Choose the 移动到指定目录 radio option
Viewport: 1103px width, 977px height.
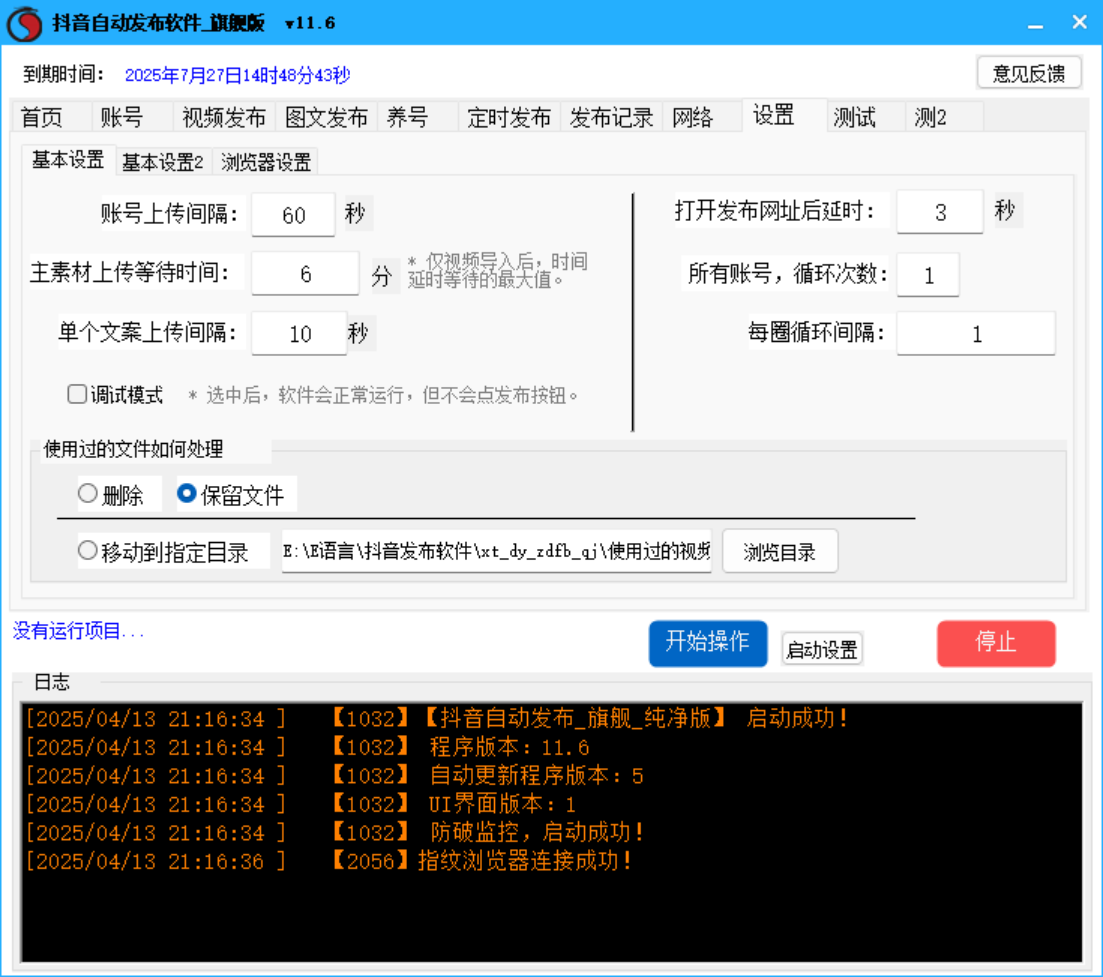[87, 550]
